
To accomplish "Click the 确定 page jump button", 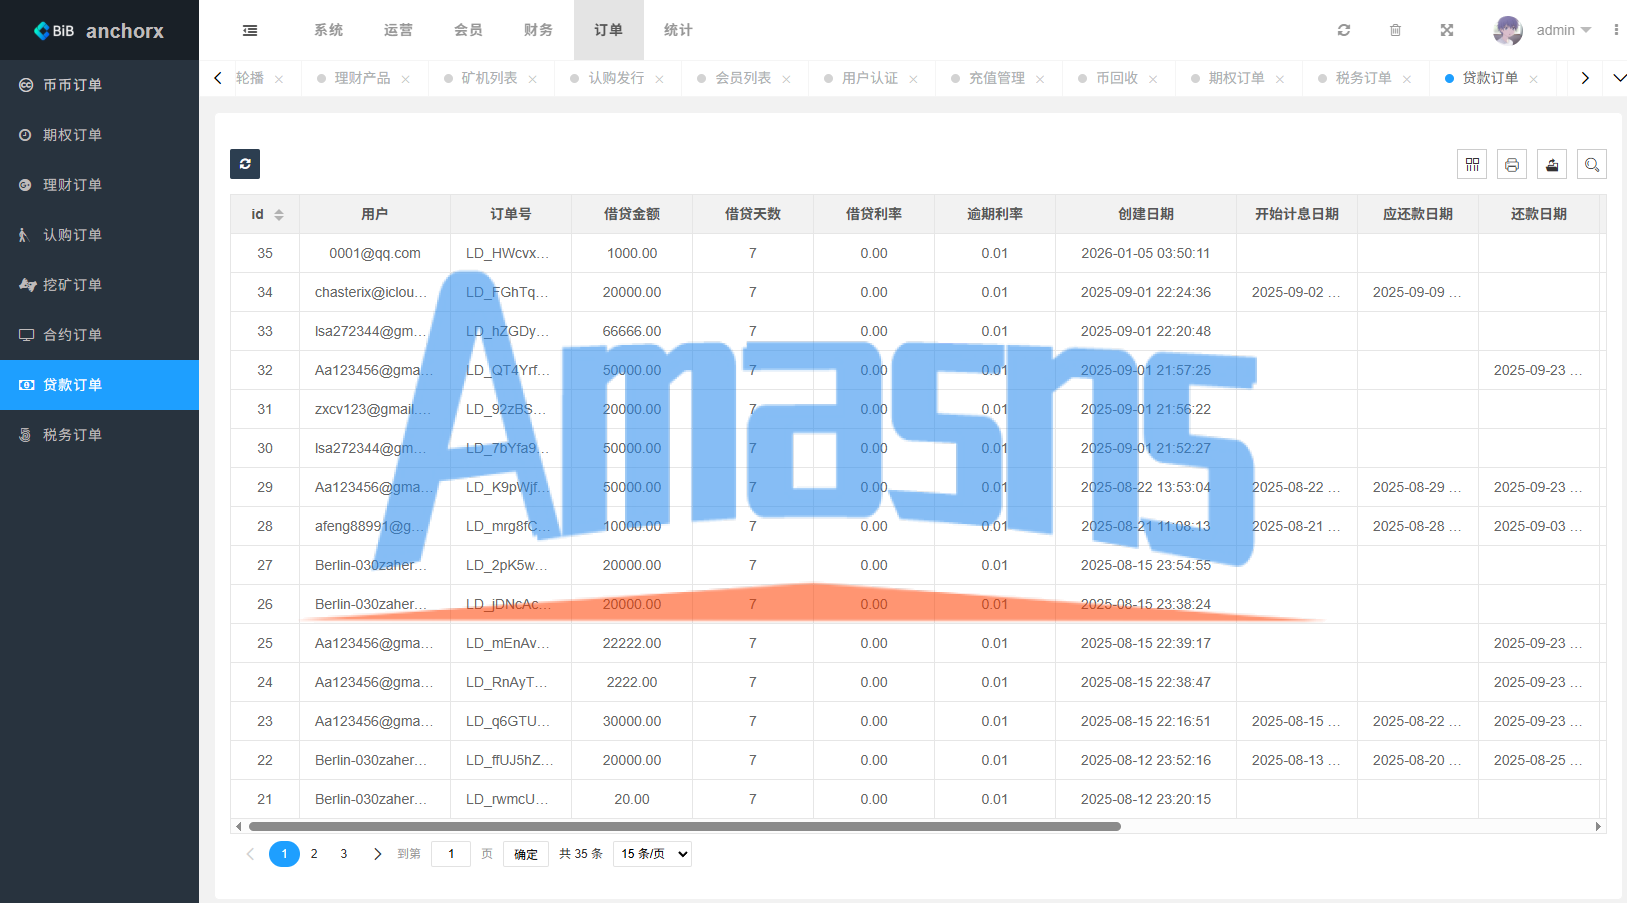I will coord(526,854).
